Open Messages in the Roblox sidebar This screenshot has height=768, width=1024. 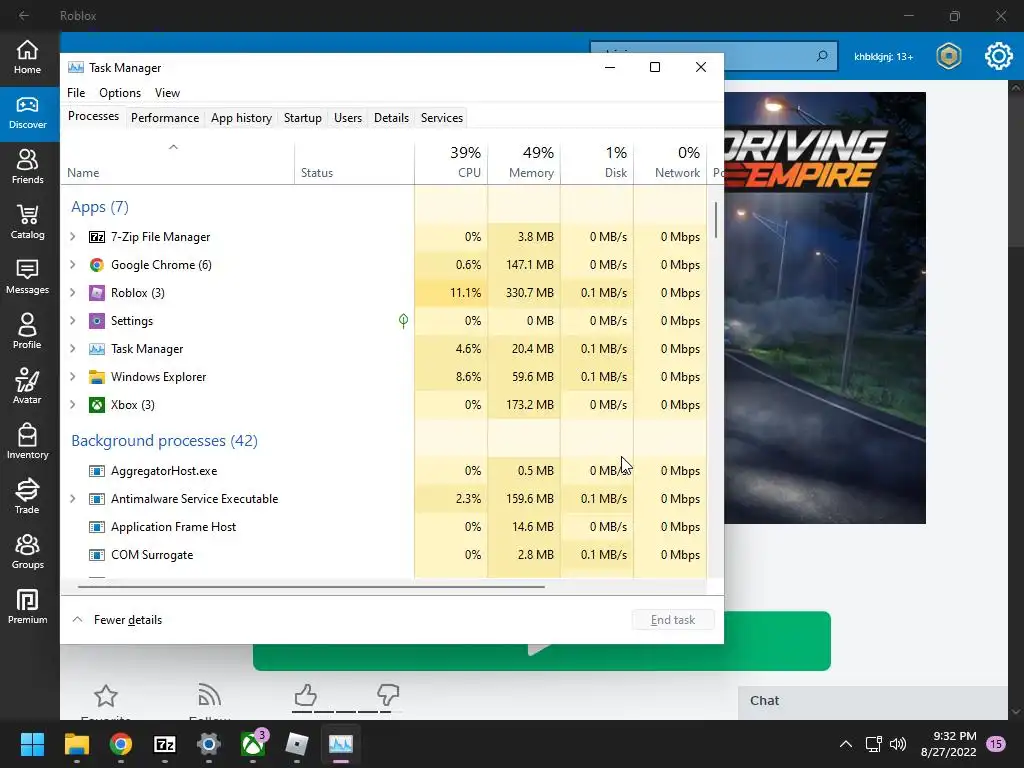point(27,277)
